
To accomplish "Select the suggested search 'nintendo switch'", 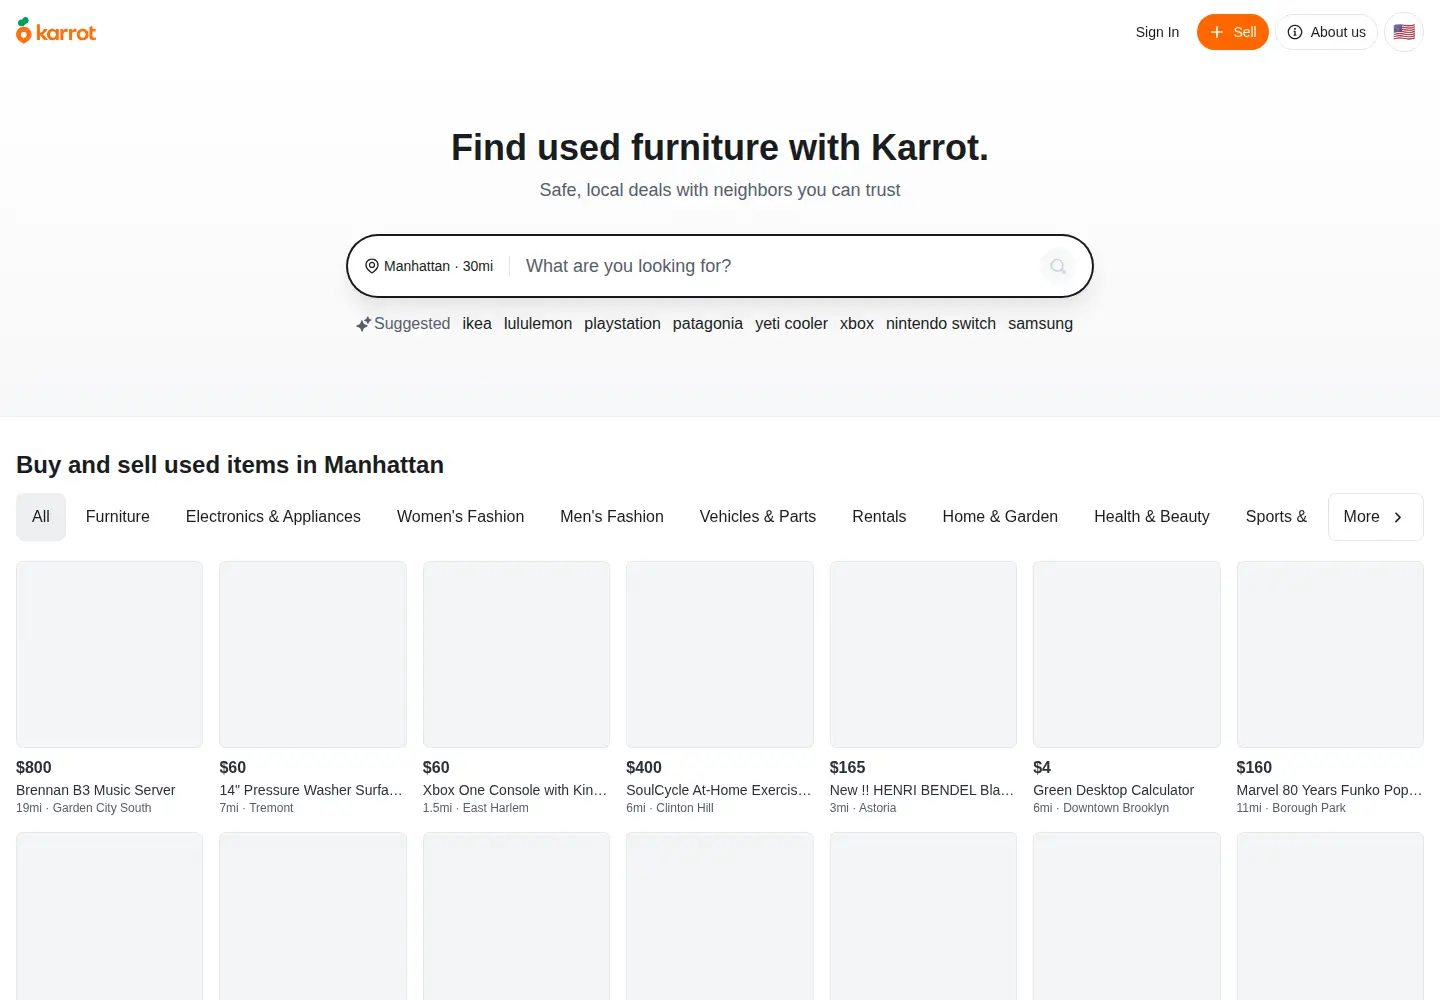I will tap(941, 324).
